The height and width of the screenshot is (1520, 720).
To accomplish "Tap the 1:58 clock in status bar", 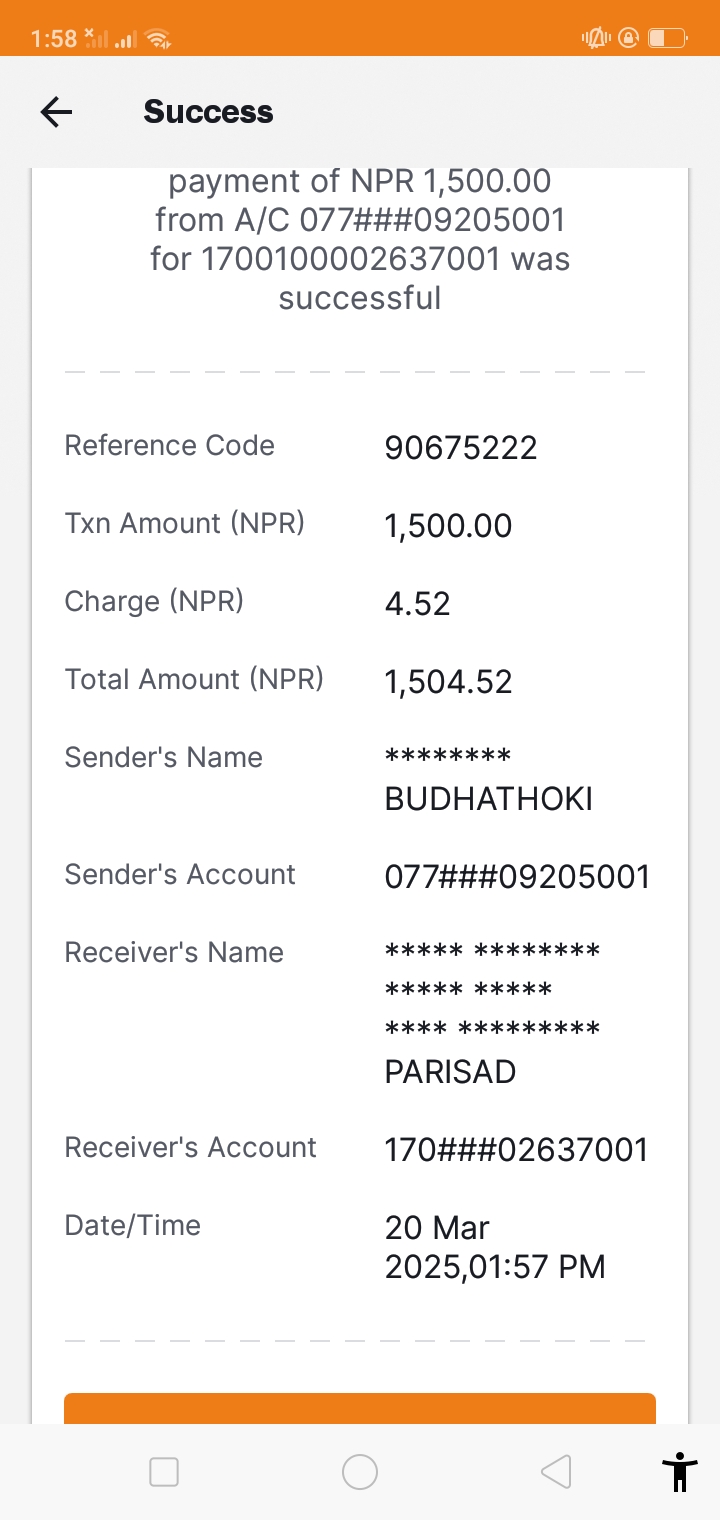I will point(54,39).
